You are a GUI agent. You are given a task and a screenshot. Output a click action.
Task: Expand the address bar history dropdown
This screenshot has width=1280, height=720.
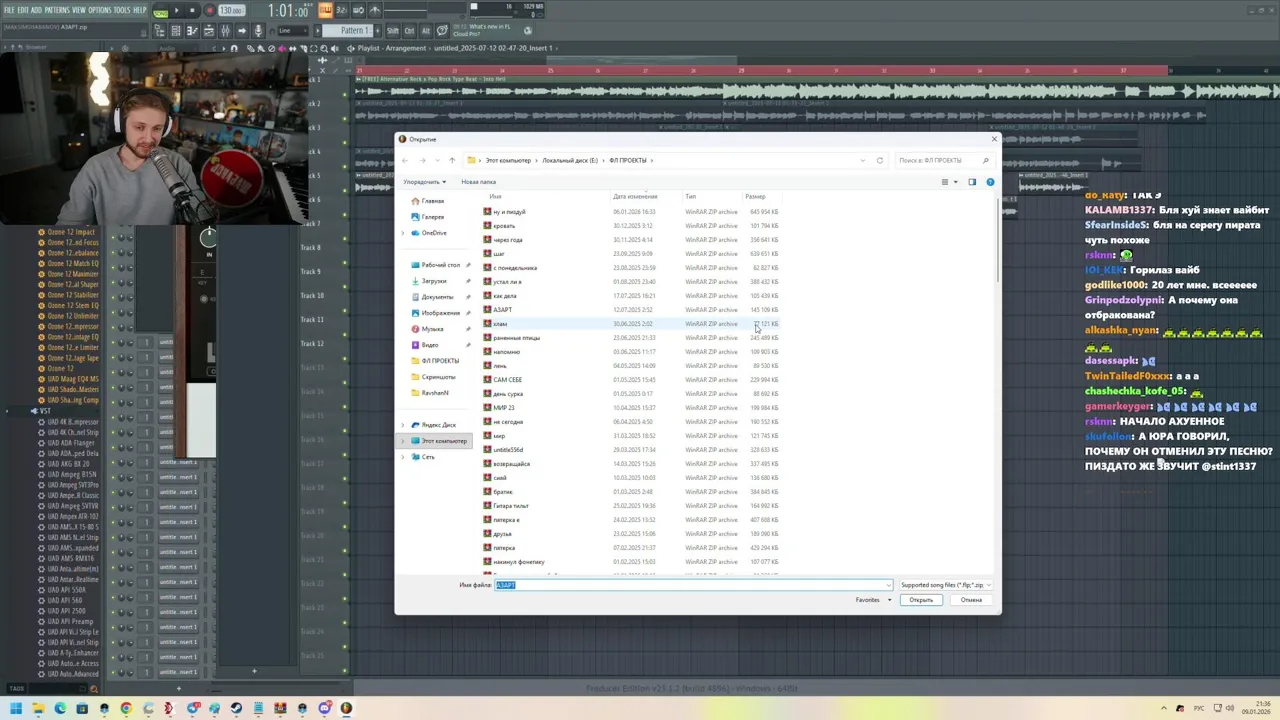[x=863, y=160]
